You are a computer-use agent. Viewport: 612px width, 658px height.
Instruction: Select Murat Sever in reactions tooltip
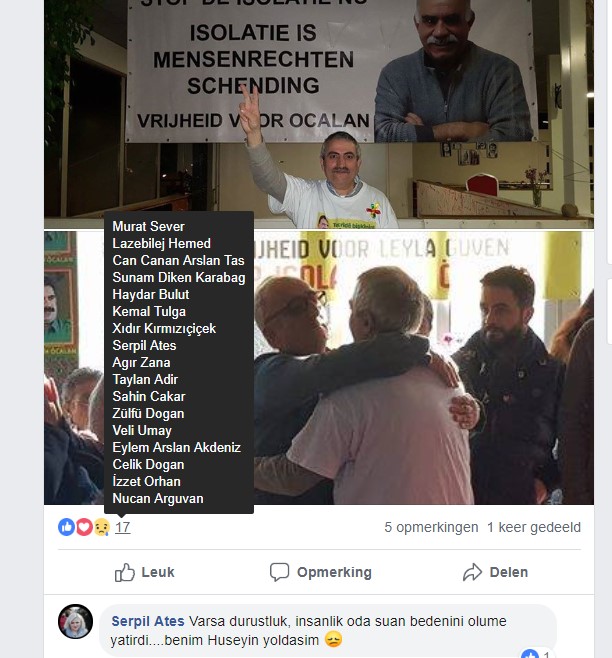149,227
